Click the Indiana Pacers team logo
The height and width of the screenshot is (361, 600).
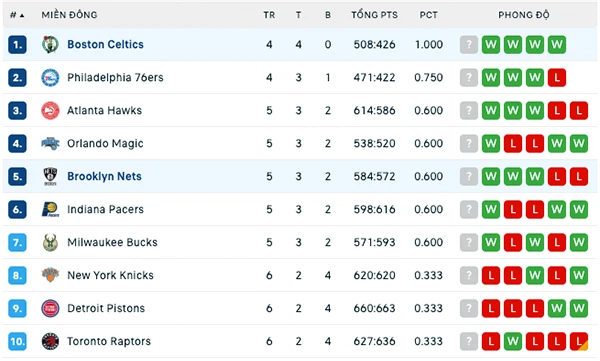tap(50, 209)
